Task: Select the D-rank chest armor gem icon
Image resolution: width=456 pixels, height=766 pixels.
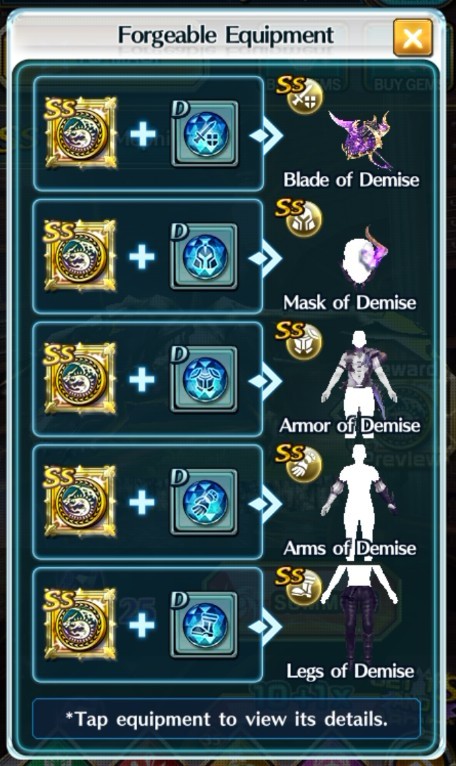Action: (204, 379)
